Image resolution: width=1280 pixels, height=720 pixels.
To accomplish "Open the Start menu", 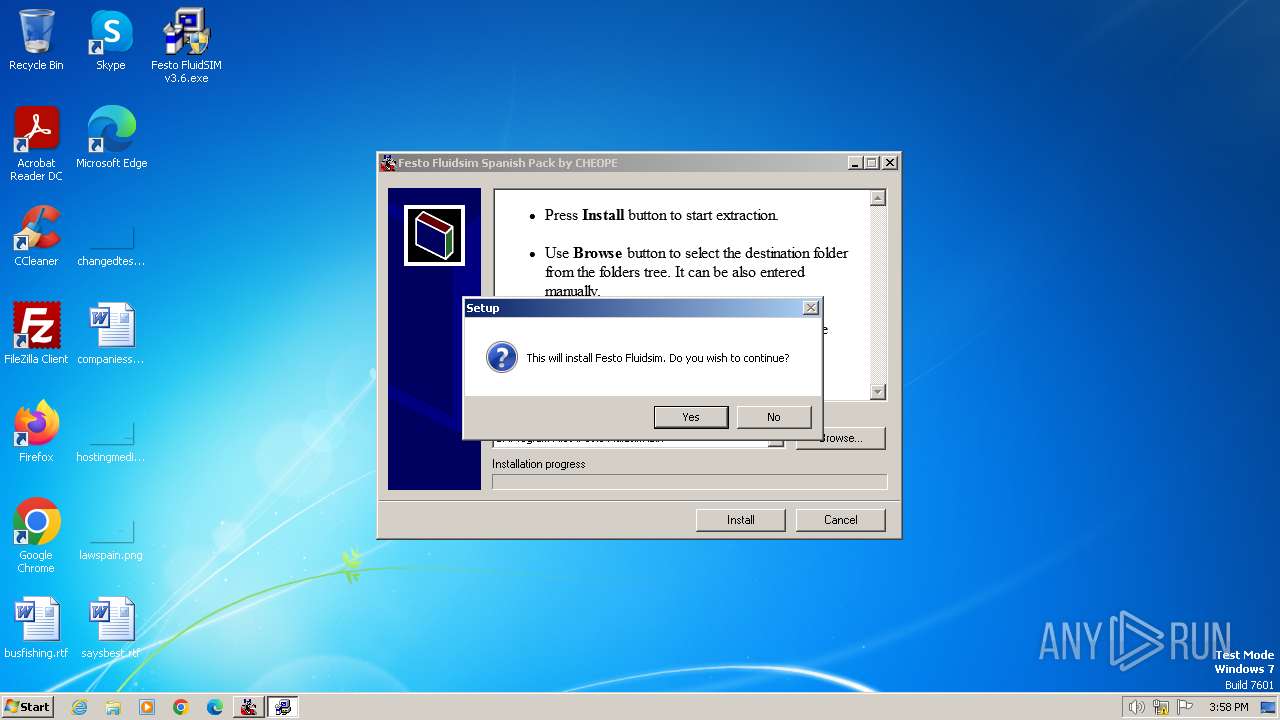I will 27,706.
